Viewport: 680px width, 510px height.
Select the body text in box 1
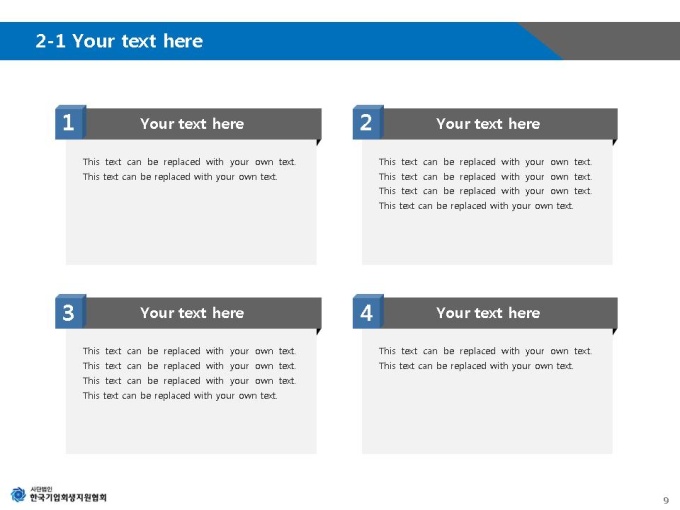pos(189,169)
